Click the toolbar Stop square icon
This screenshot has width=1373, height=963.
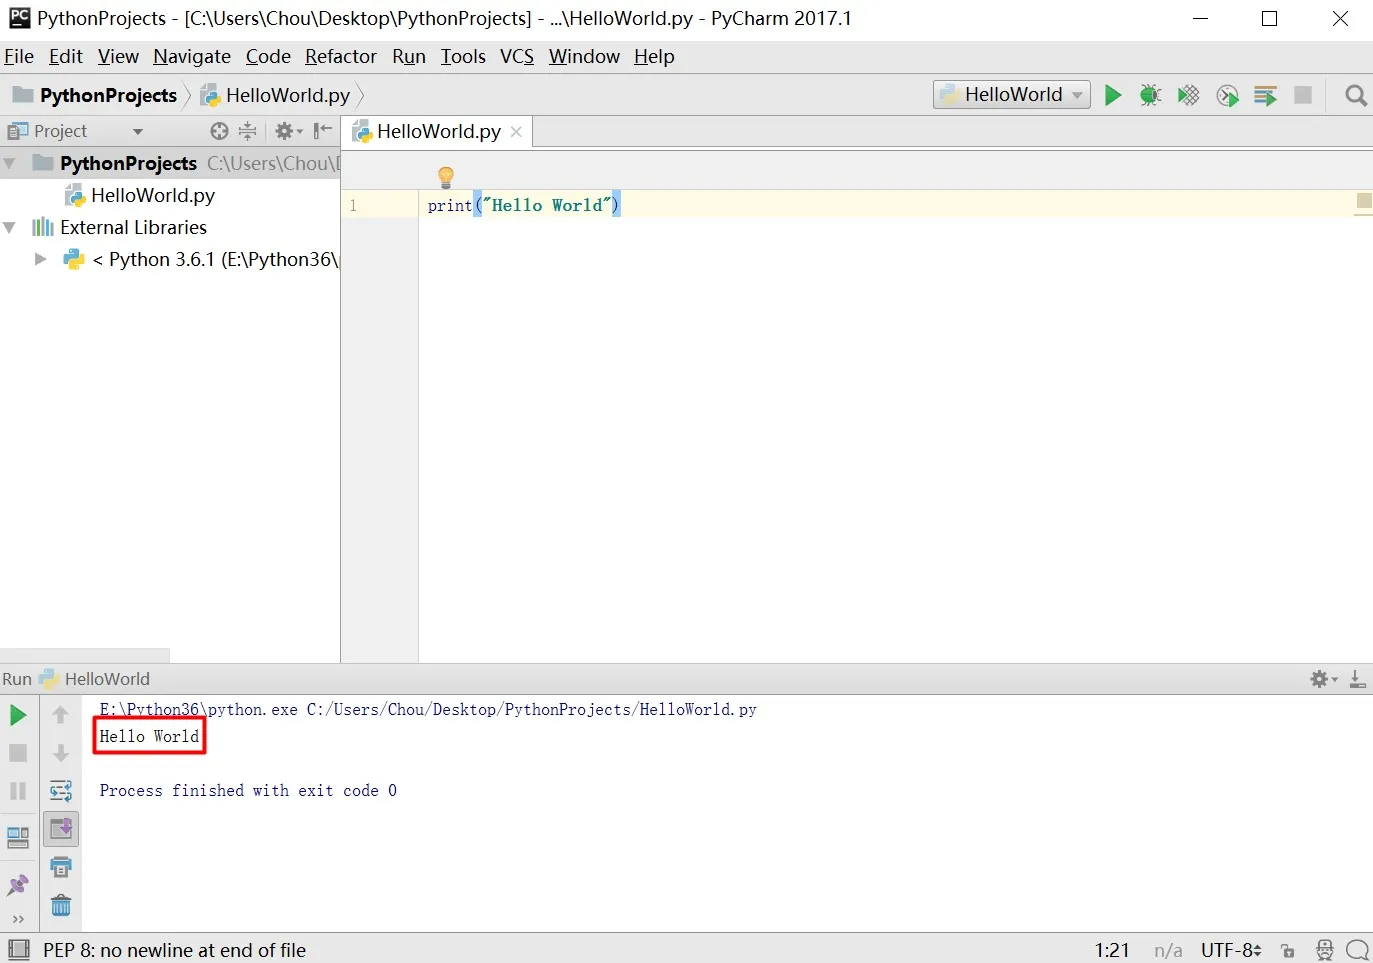(x=1303, y=95)
